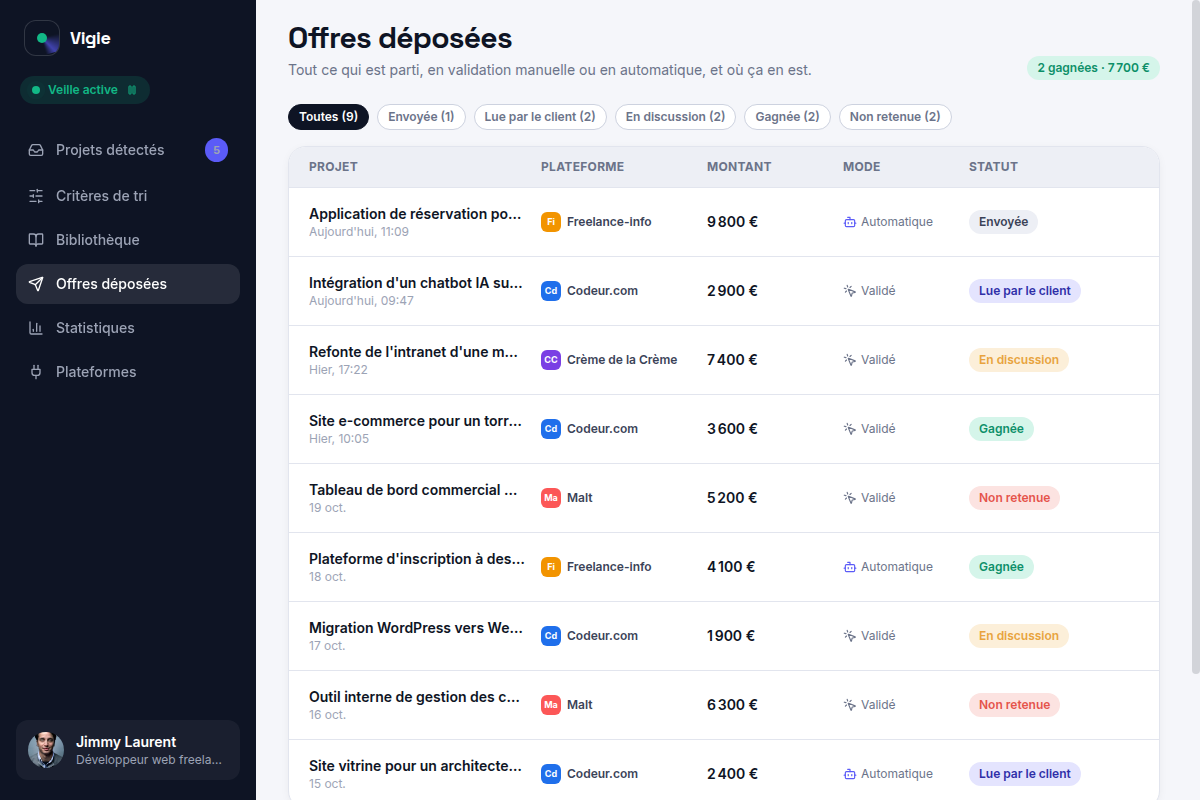Click the Validé cursor icon in 6 300 € row
This screenshot has height=800, width=1200.
pyautogui.click(x=850, y=705)
